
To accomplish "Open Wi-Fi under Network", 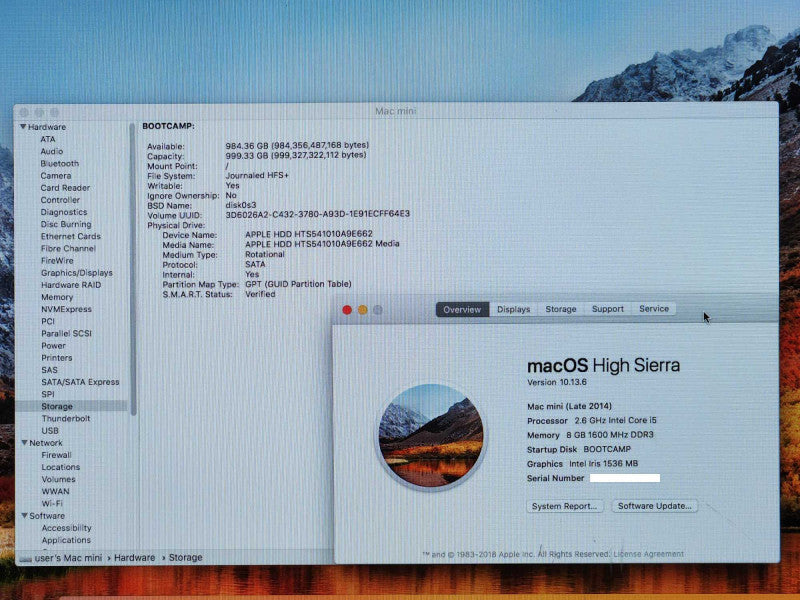I will click(52, 503).
